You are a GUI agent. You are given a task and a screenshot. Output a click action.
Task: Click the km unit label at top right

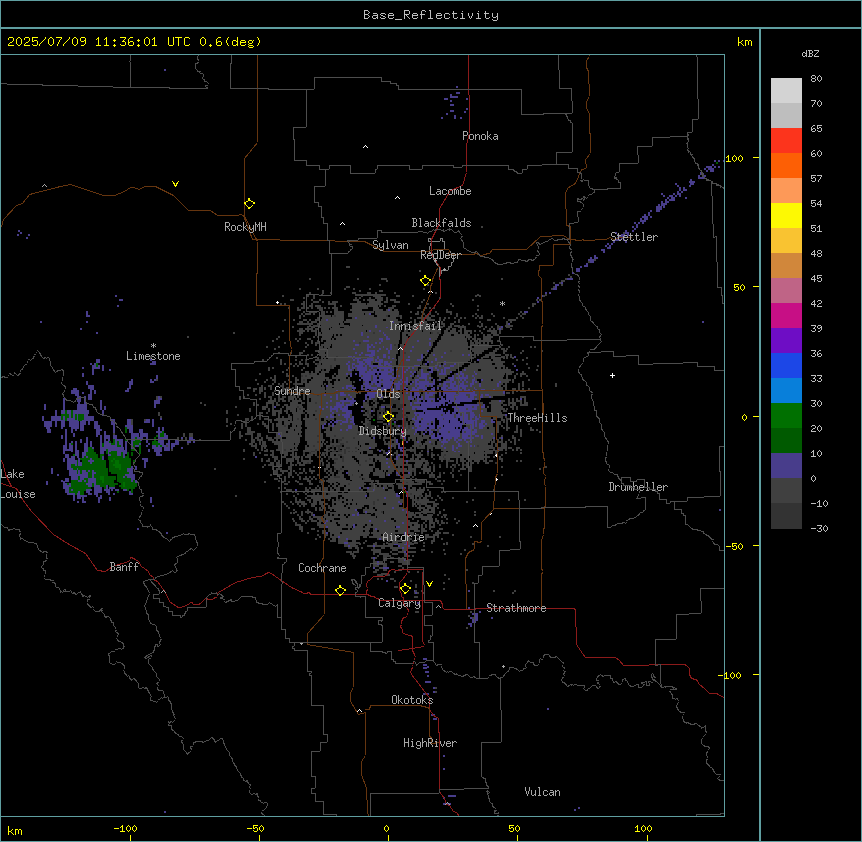click(x=744, y=42)
